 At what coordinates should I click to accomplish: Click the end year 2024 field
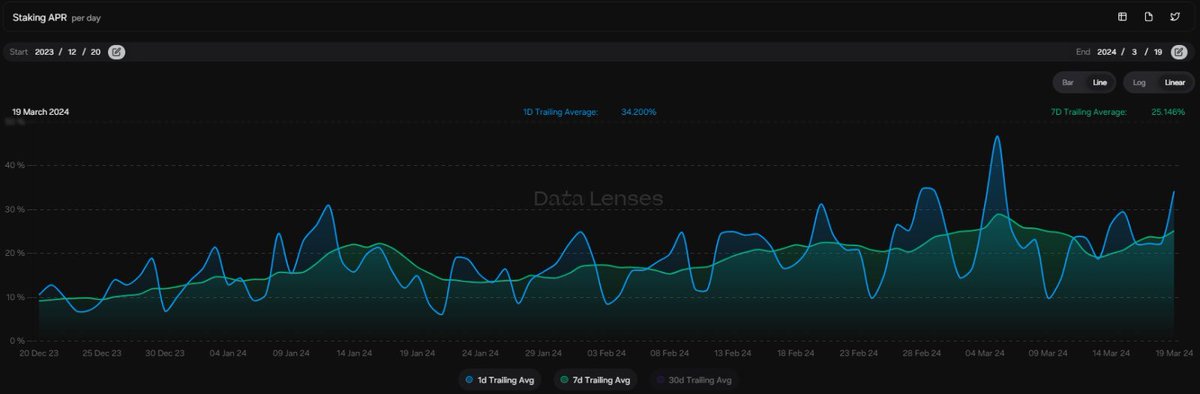[1106, 52]
